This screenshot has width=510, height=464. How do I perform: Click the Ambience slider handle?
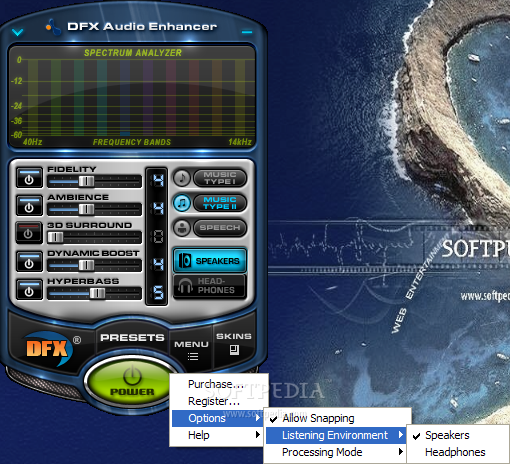pos(86,209)
